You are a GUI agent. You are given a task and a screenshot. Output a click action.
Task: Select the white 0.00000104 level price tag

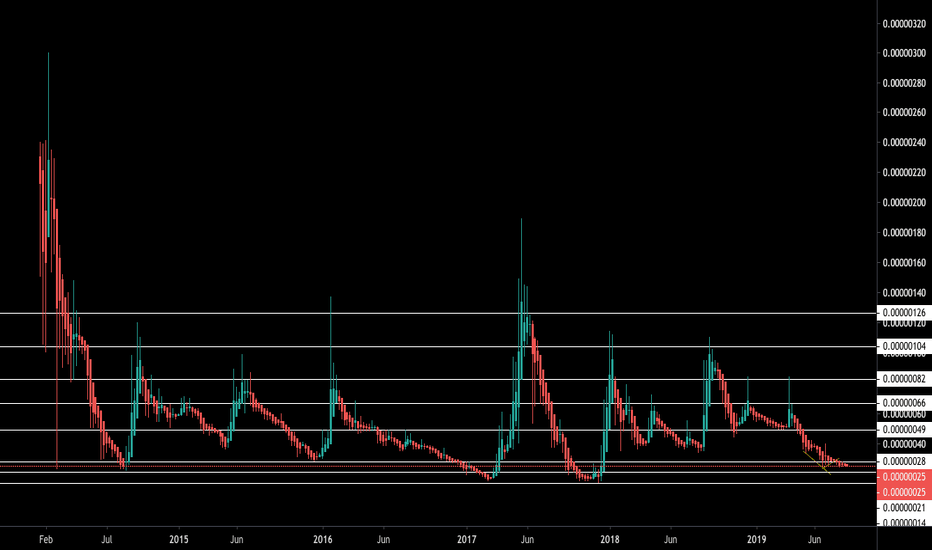904,346
